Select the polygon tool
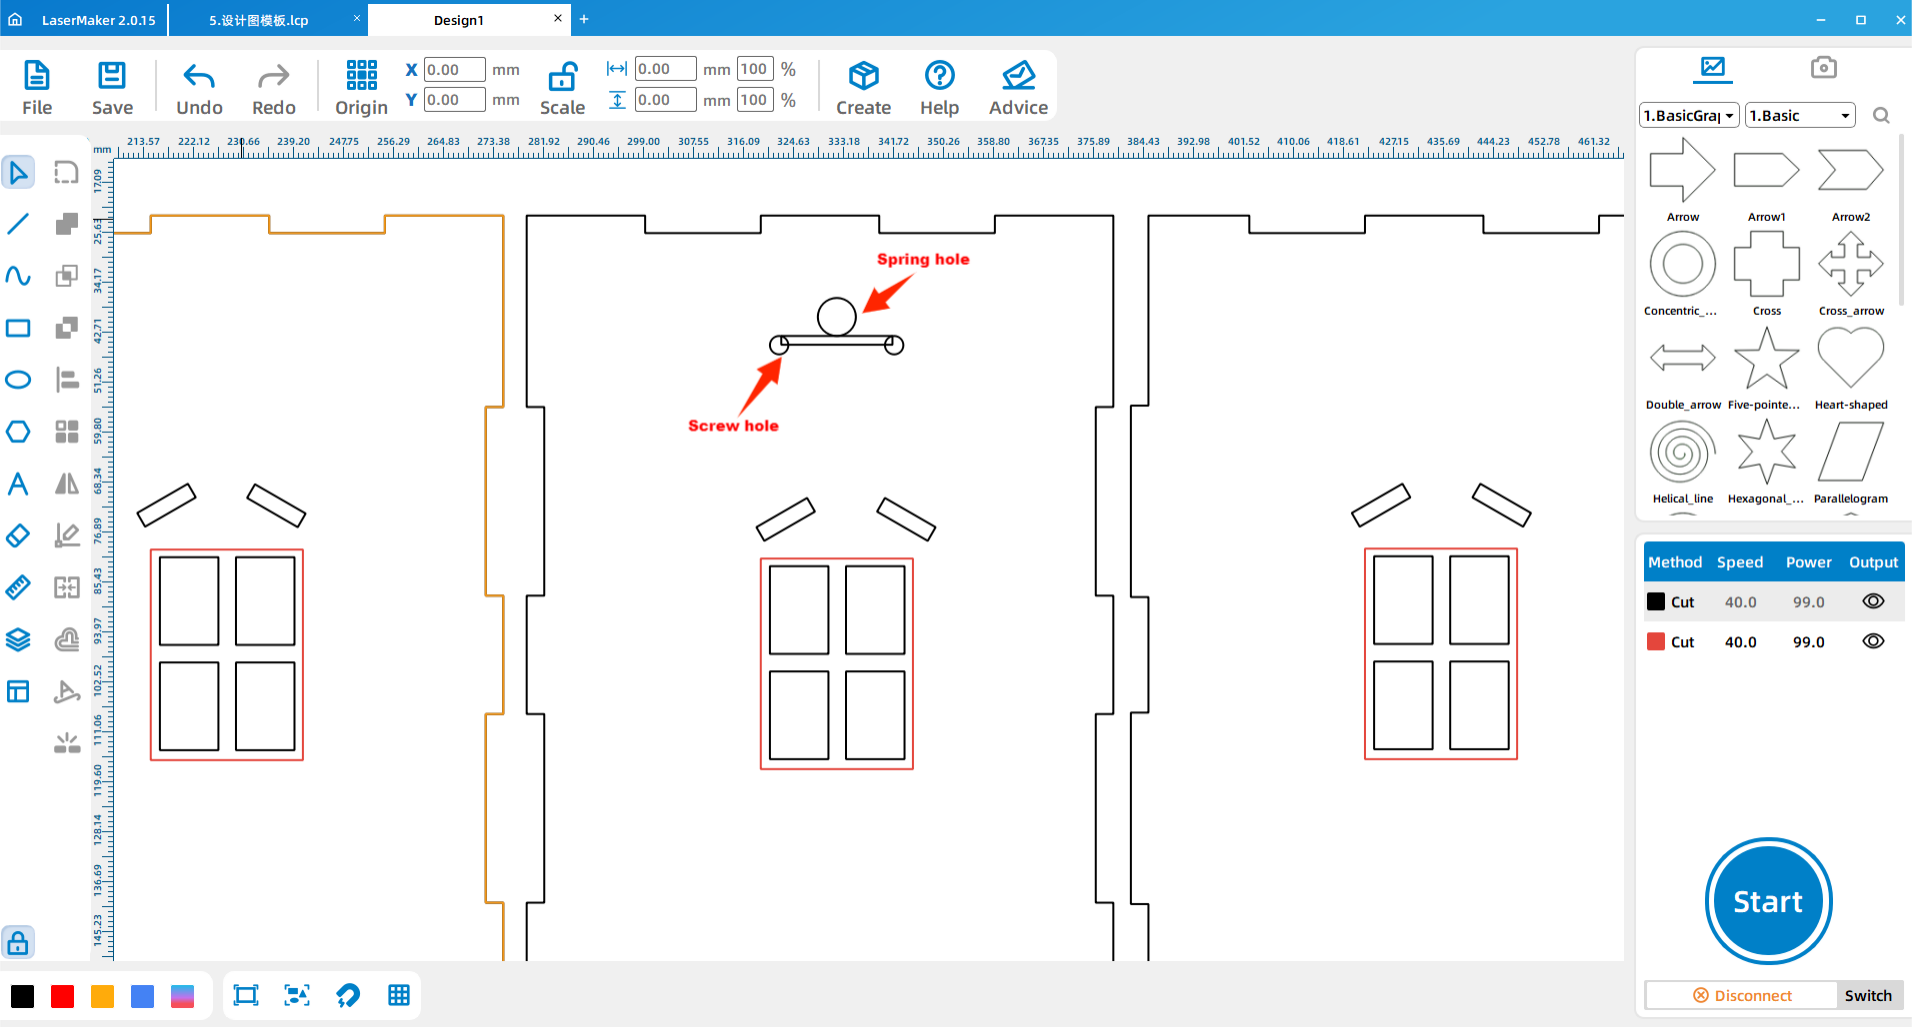The width and height of the screenshot is (1913, 1029). point(18,432)
